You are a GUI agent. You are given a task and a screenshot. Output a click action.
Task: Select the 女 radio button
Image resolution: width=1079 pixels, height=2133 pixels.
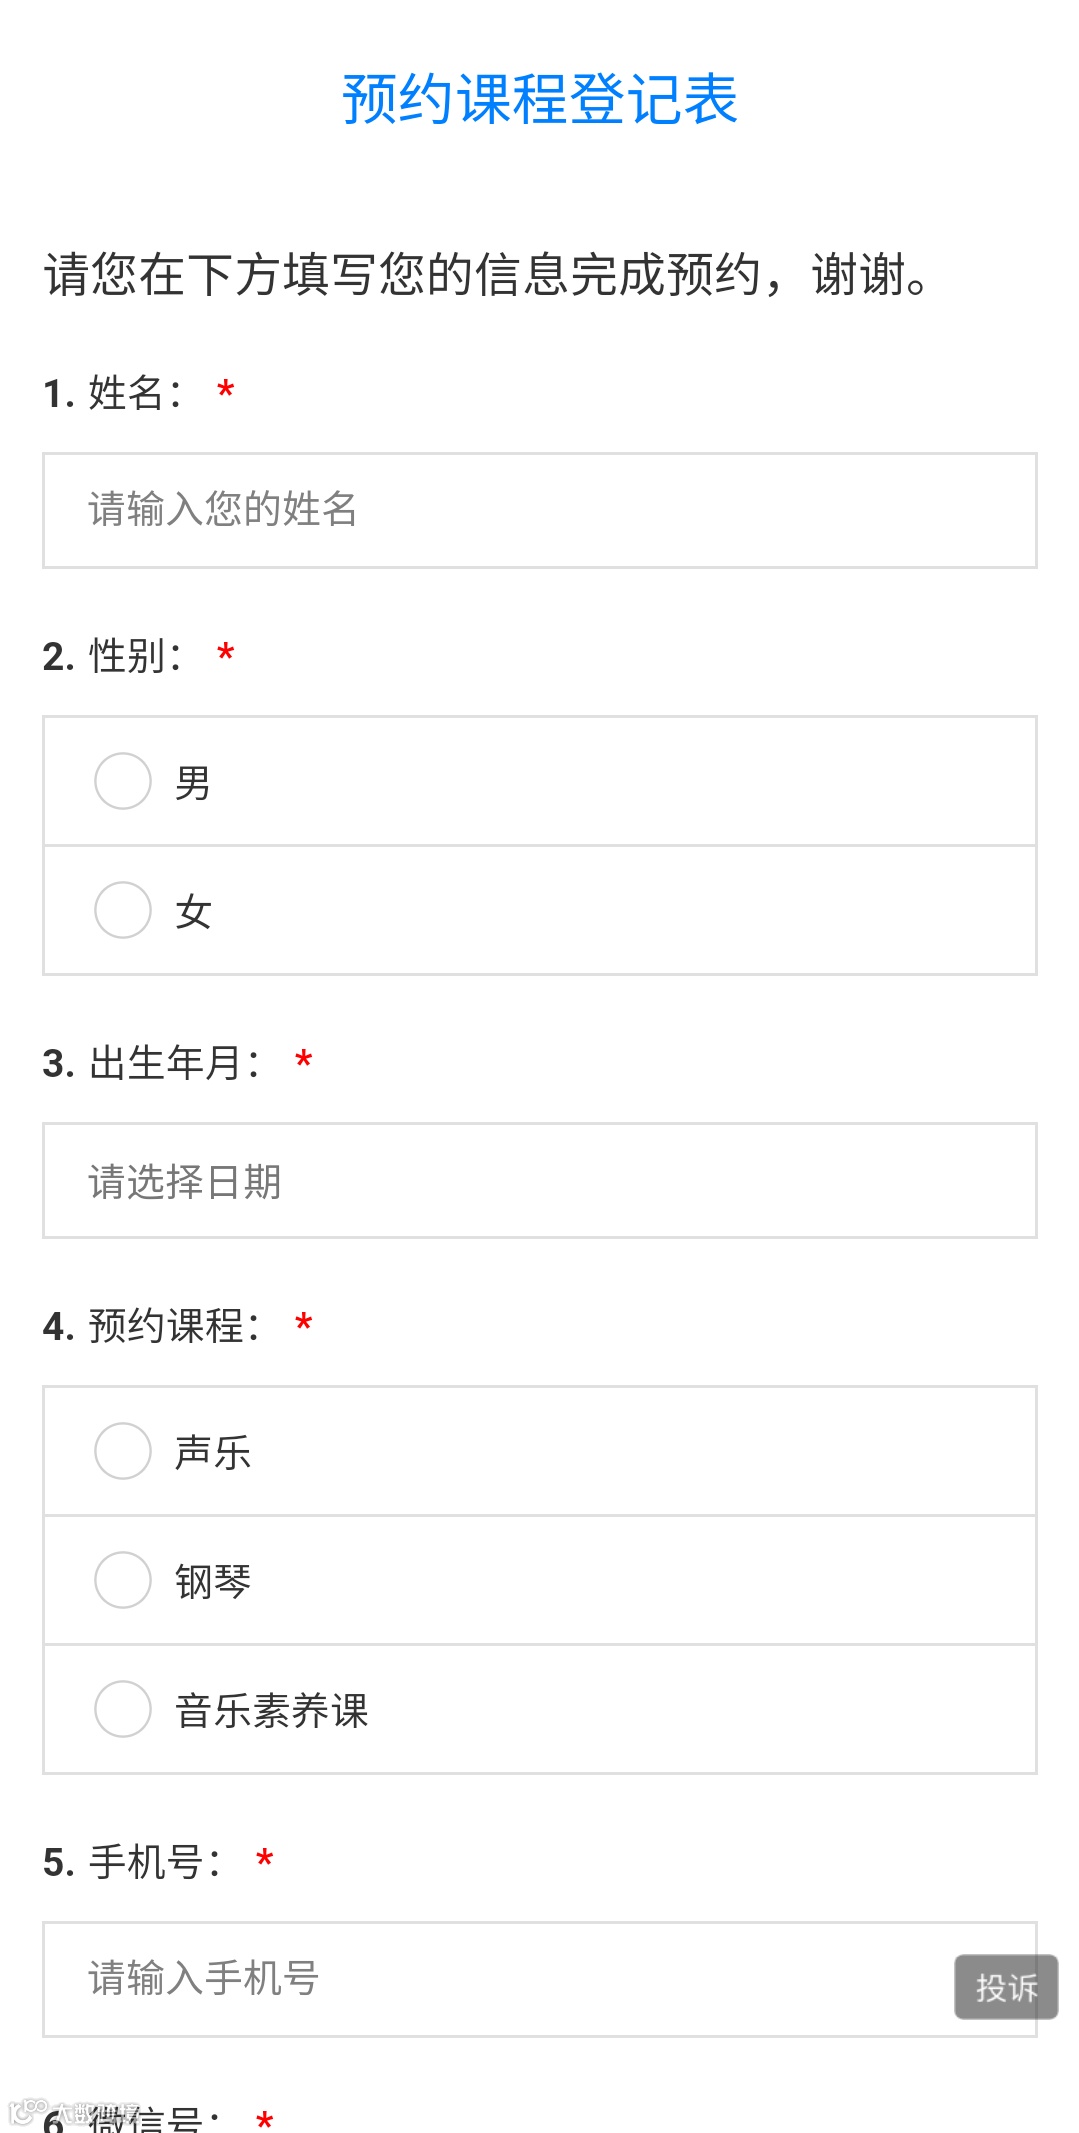123,910
